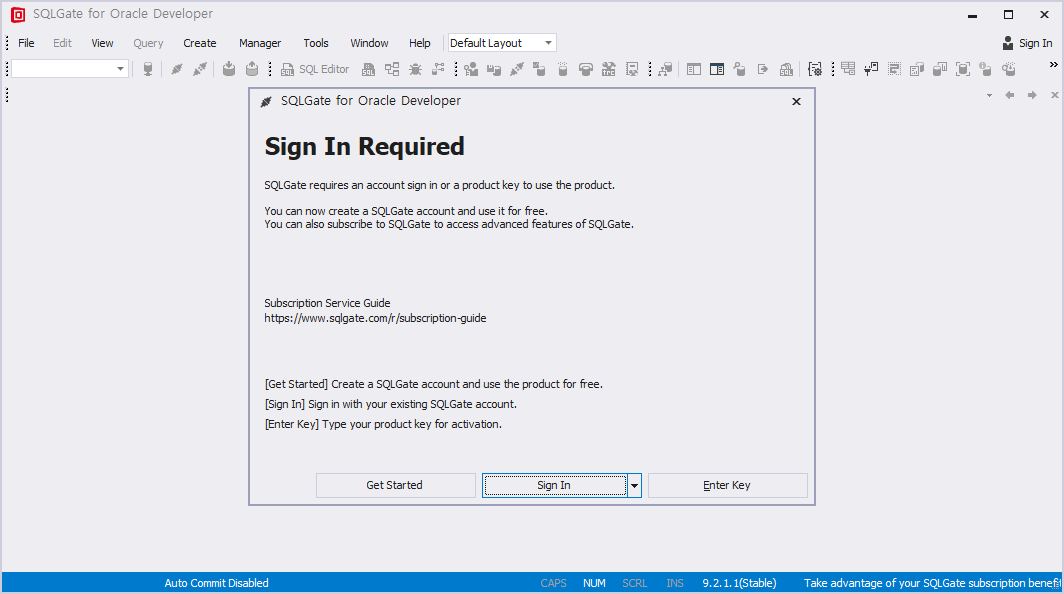This screenshot has width=1064, height=594.
Task: Click the SCRL indicator in status bar
Action: pos(634,583)
